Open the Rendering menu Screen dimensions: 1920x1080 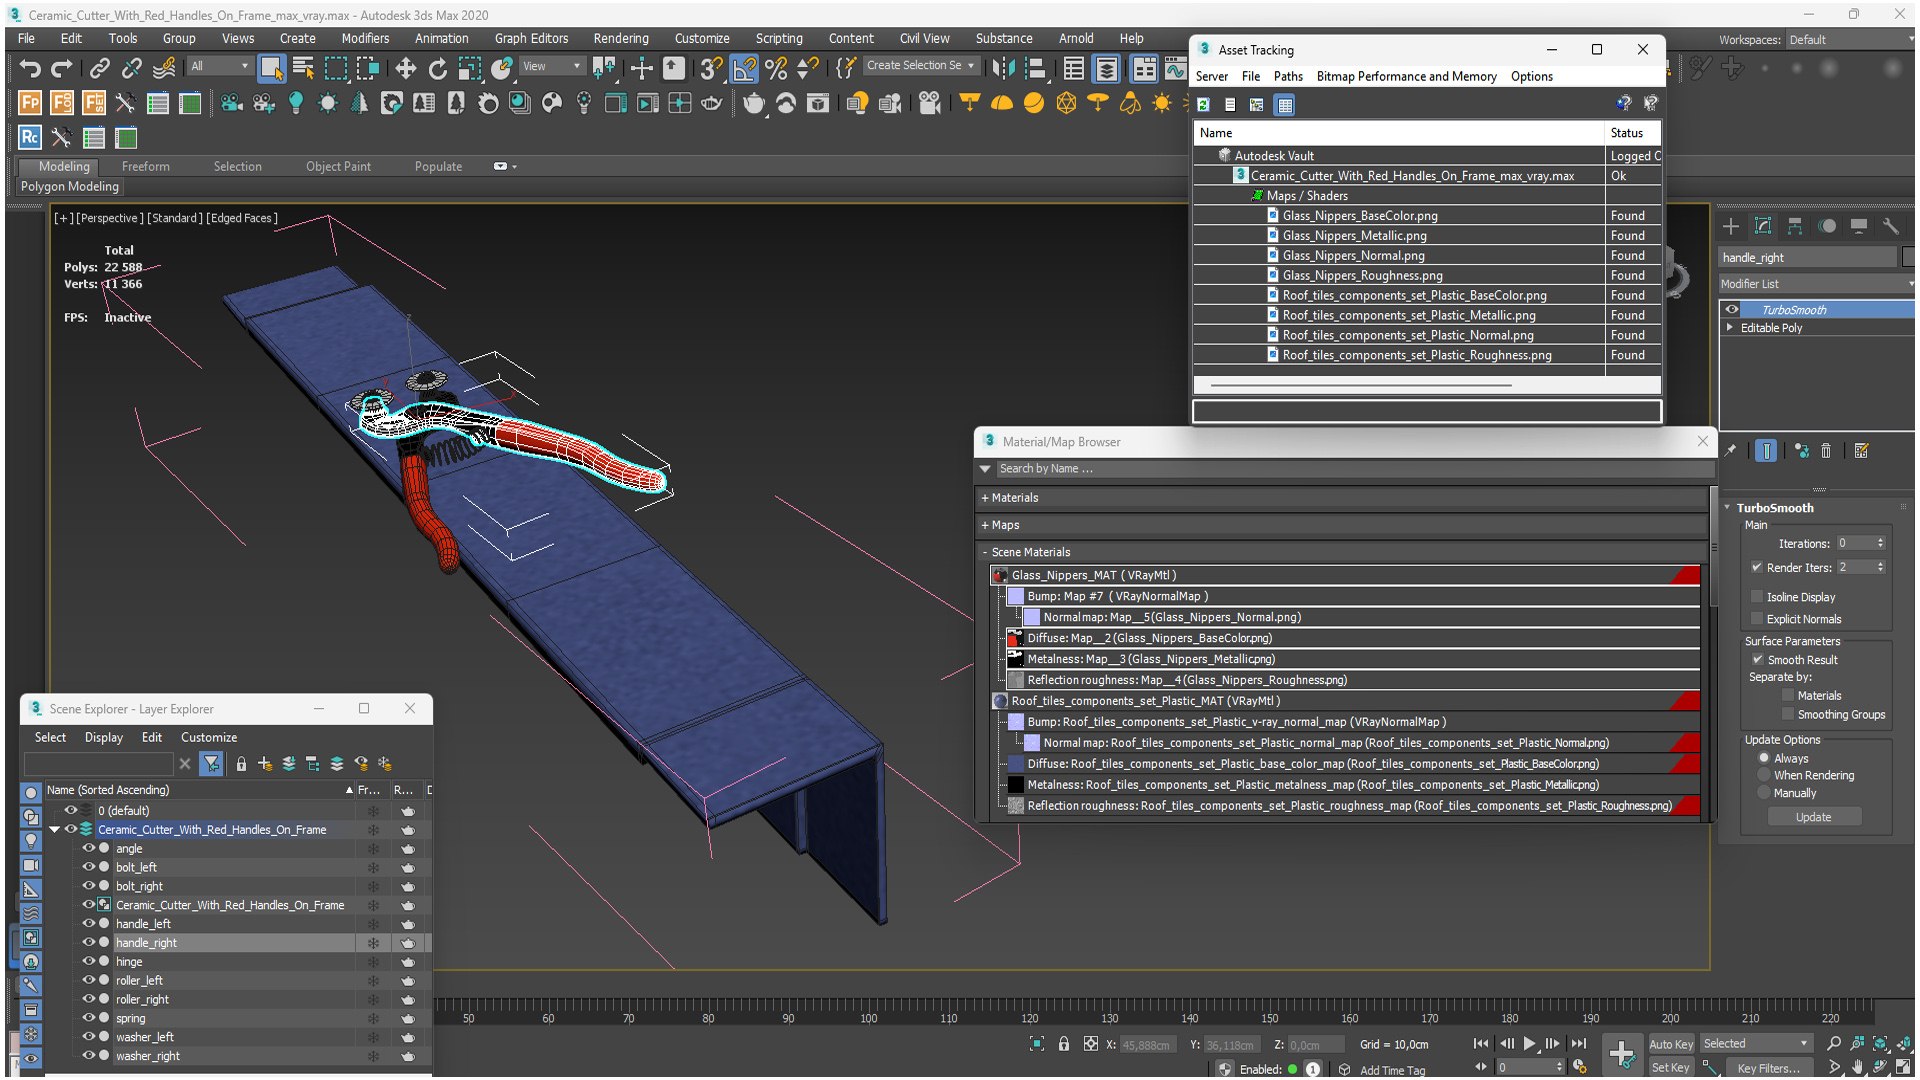pyautogui.click(x=621, y=38)
